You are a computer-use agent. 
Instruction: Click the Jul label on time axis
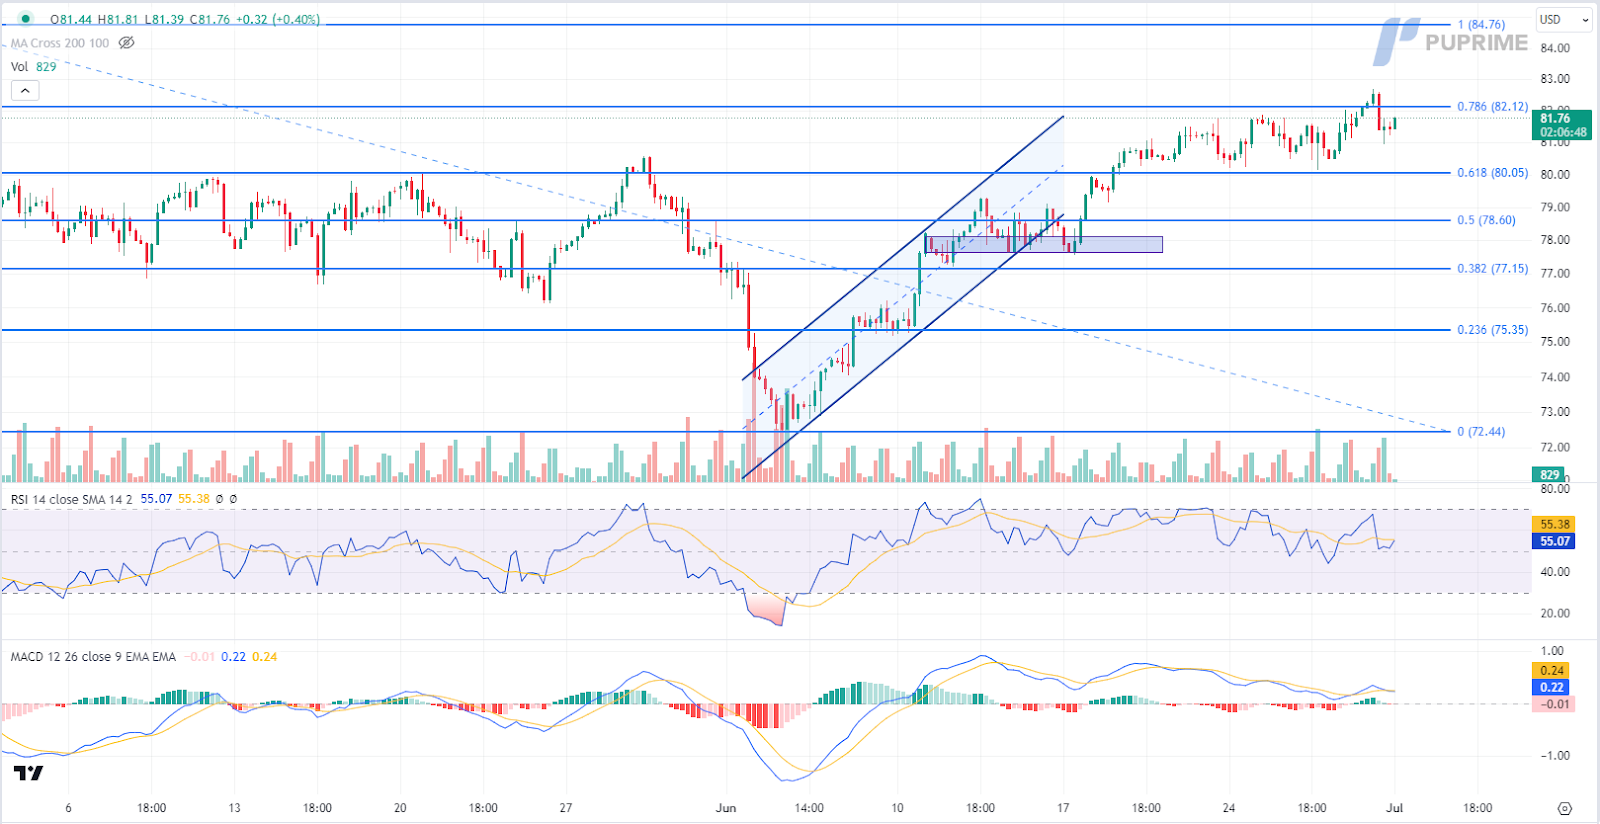click(1394, 808)
